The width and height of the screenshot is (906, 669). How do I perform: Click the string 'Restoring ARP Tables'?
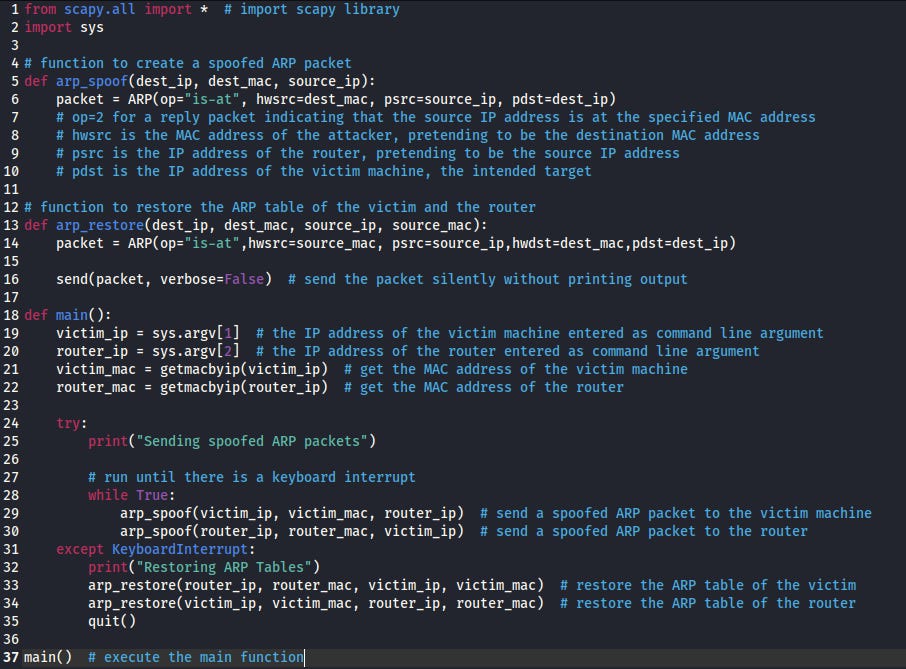point(224,567)
